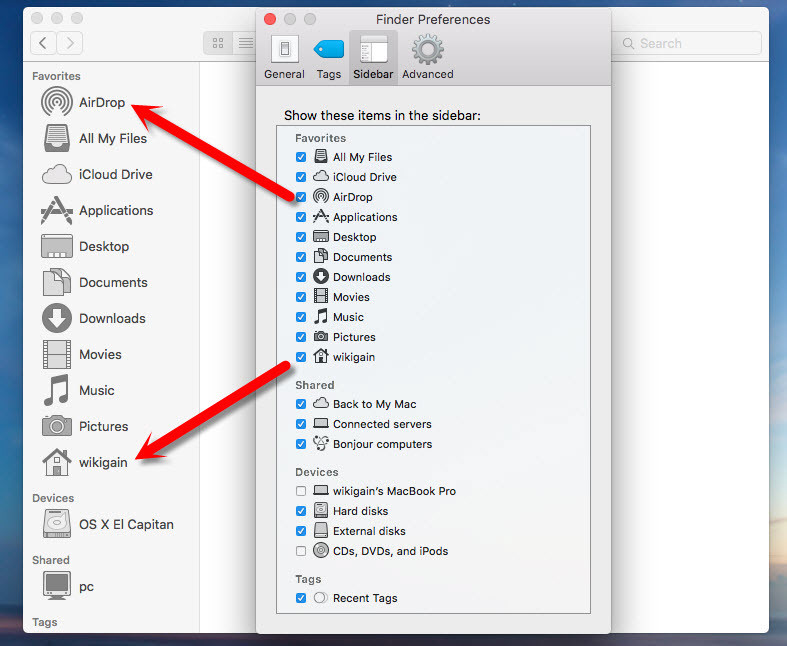Image resolution: width=787 pixels, height=646 pixels.
Task: Toggle the Pictures checkbox in preferences
Action: click(301, 337)
